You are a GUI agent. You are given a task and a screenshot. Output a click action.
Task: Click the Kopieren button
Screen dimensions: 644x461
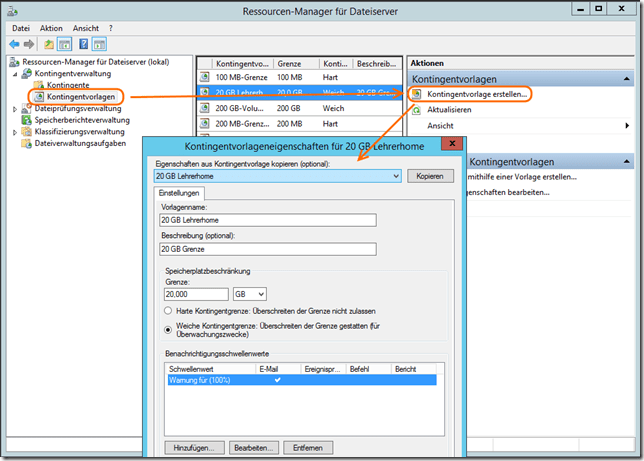point(430,176)
